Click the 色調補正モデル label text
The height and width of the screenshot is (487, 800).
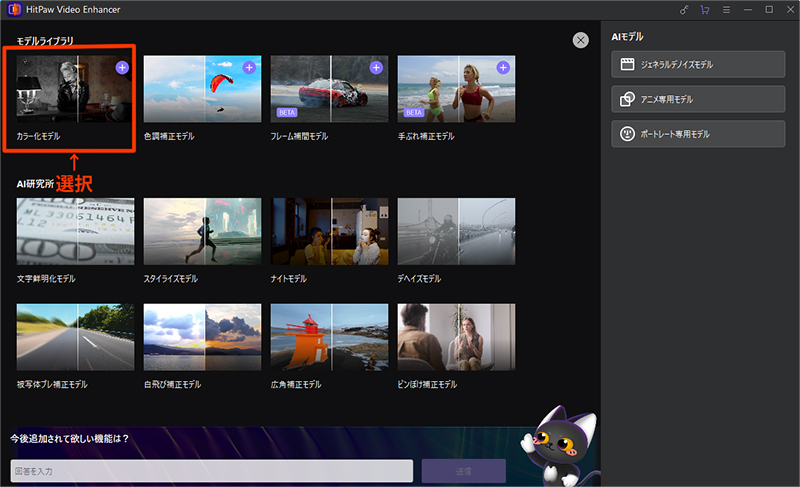[169, 136]
